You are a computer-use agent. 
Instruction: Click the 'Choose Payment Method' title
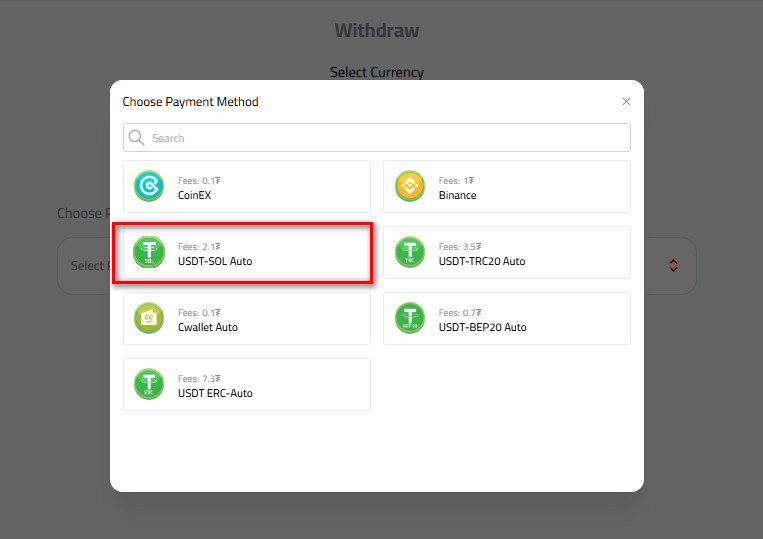click(190, 102)
